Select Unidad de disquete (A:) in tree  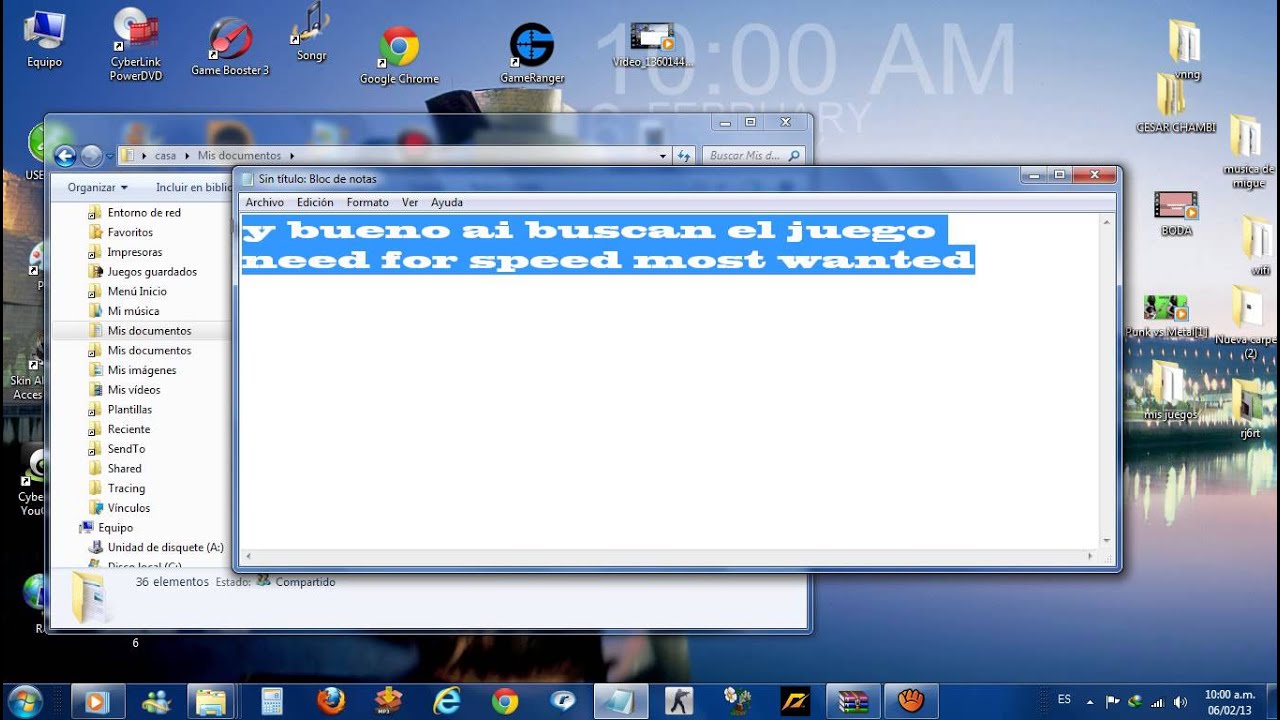pos(165,547)
